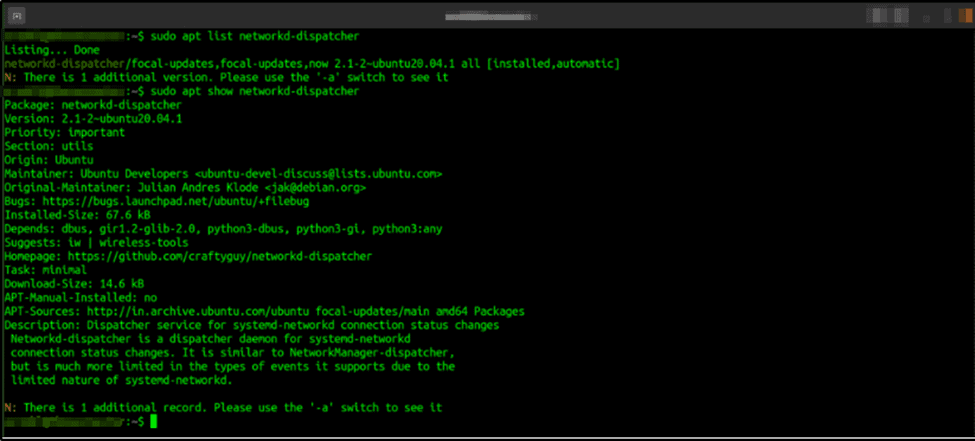Screen dimensions: 975x441
Task: Click 'Description: Dispatcher service for systemd-networkd' line
Action: [251, 325]
